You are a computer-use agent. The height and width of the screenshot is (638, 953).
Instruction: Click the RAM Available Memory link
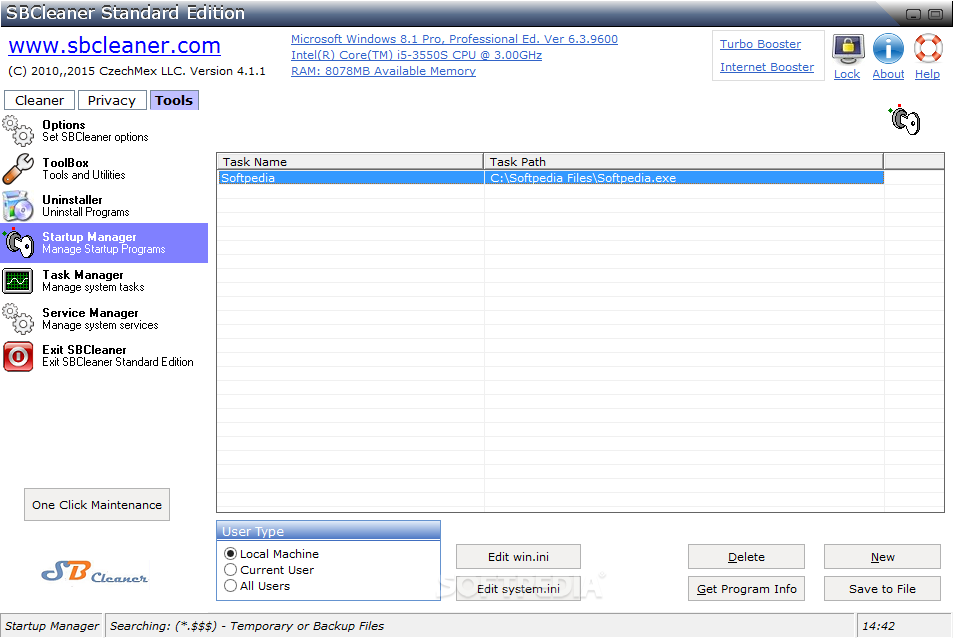coord(383,71)
